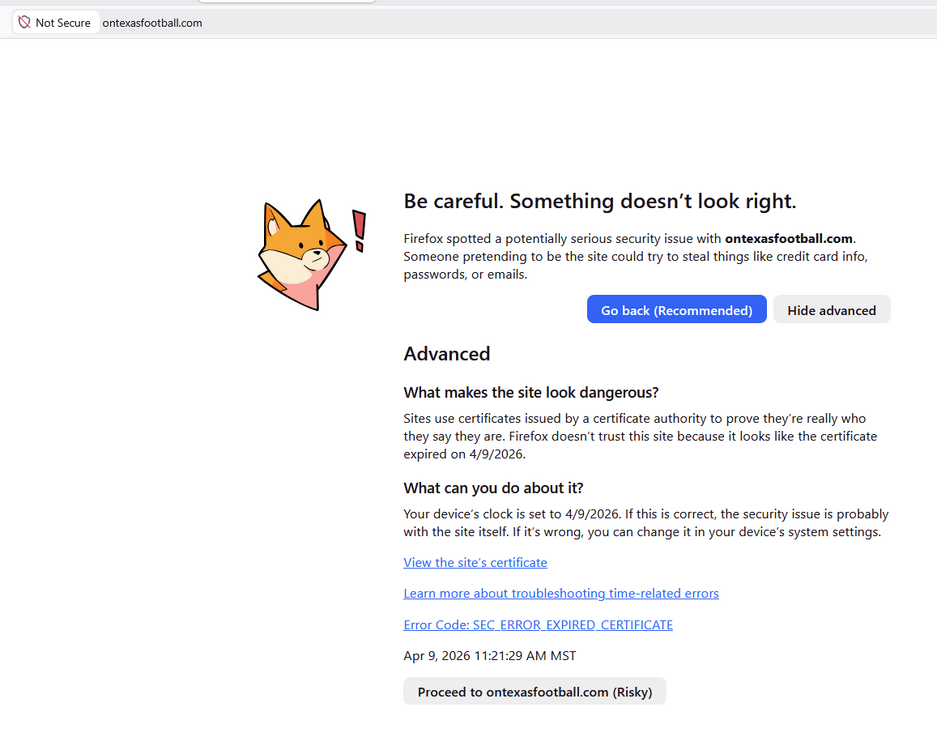The image size is (937, 750).
Task: Follow the troubleshooting time-related errors link
Action: [x=561, y=593]
